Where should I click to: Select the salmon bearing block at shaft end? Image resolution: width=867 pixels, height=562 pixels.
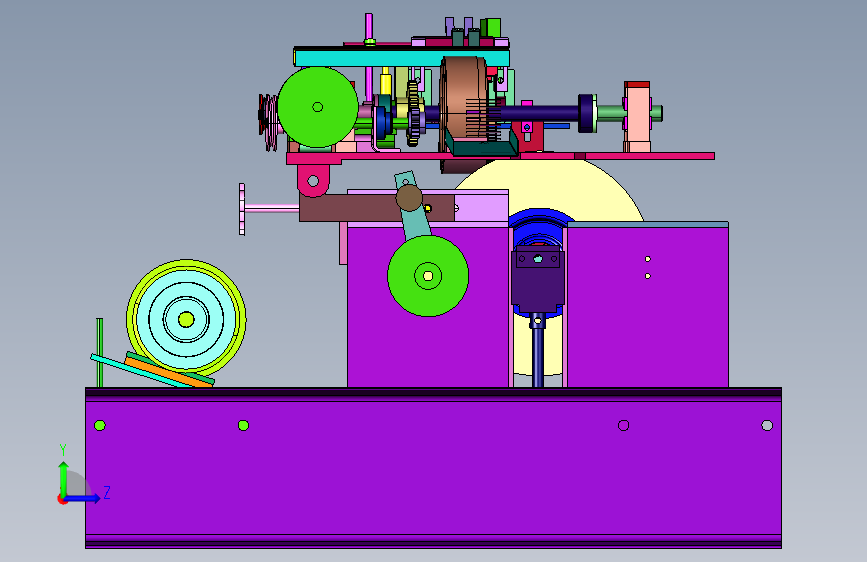pyautogui.click(x=638, y=119)
